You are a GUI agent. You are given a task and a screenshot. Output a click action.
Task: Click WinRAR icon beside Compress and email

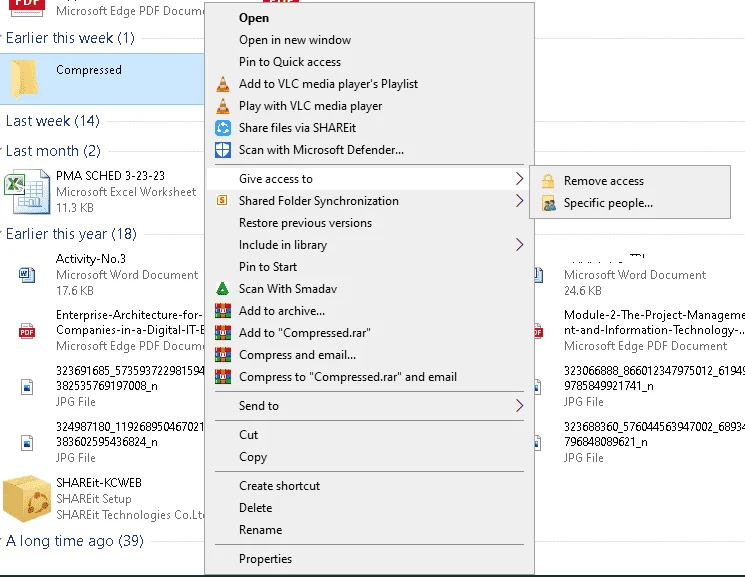222,355
